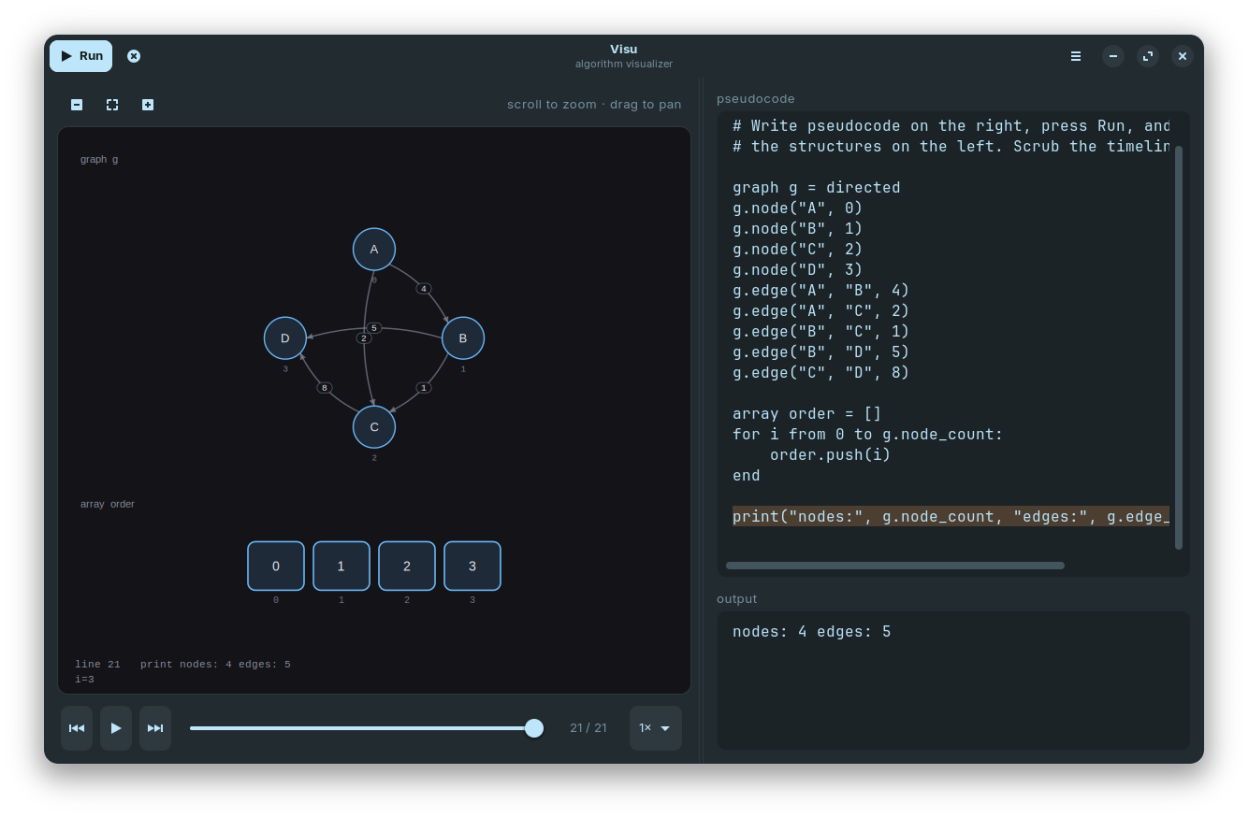Select graph node C
1248x817 pixels.
[x=374, y=427]
